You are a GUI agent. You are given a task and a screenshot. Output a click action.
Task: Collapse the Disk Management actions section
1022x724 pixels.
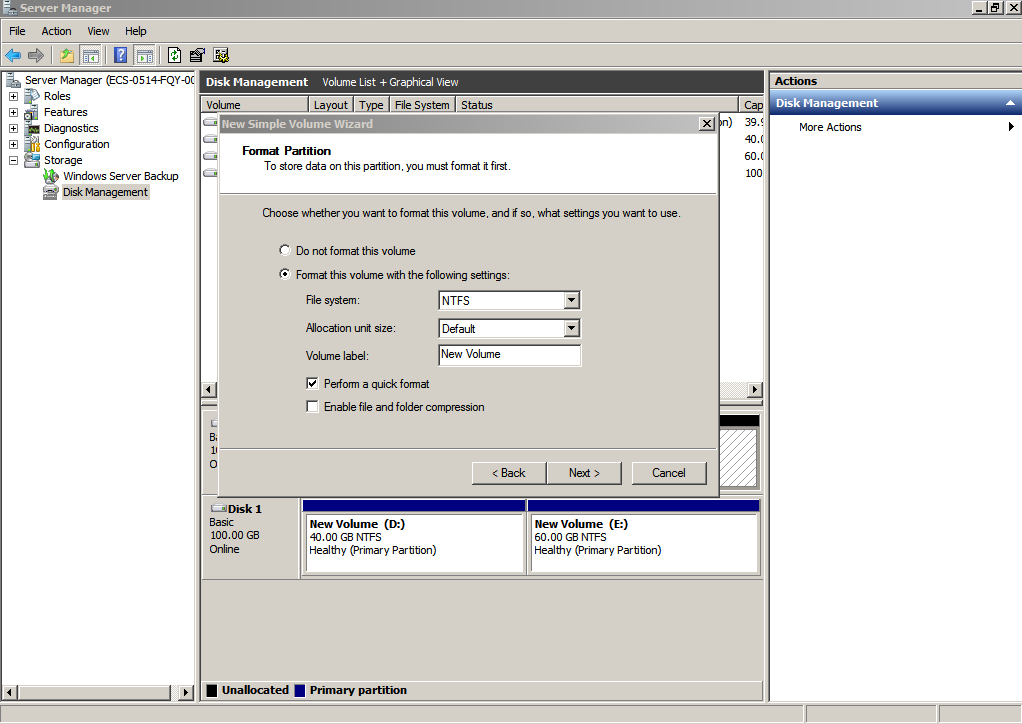pos(1010,103)
